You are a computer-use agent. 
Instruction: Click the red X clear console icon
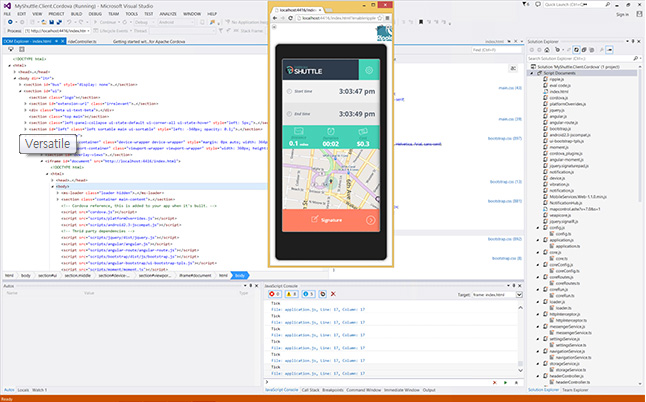click(x=333, y=294)
